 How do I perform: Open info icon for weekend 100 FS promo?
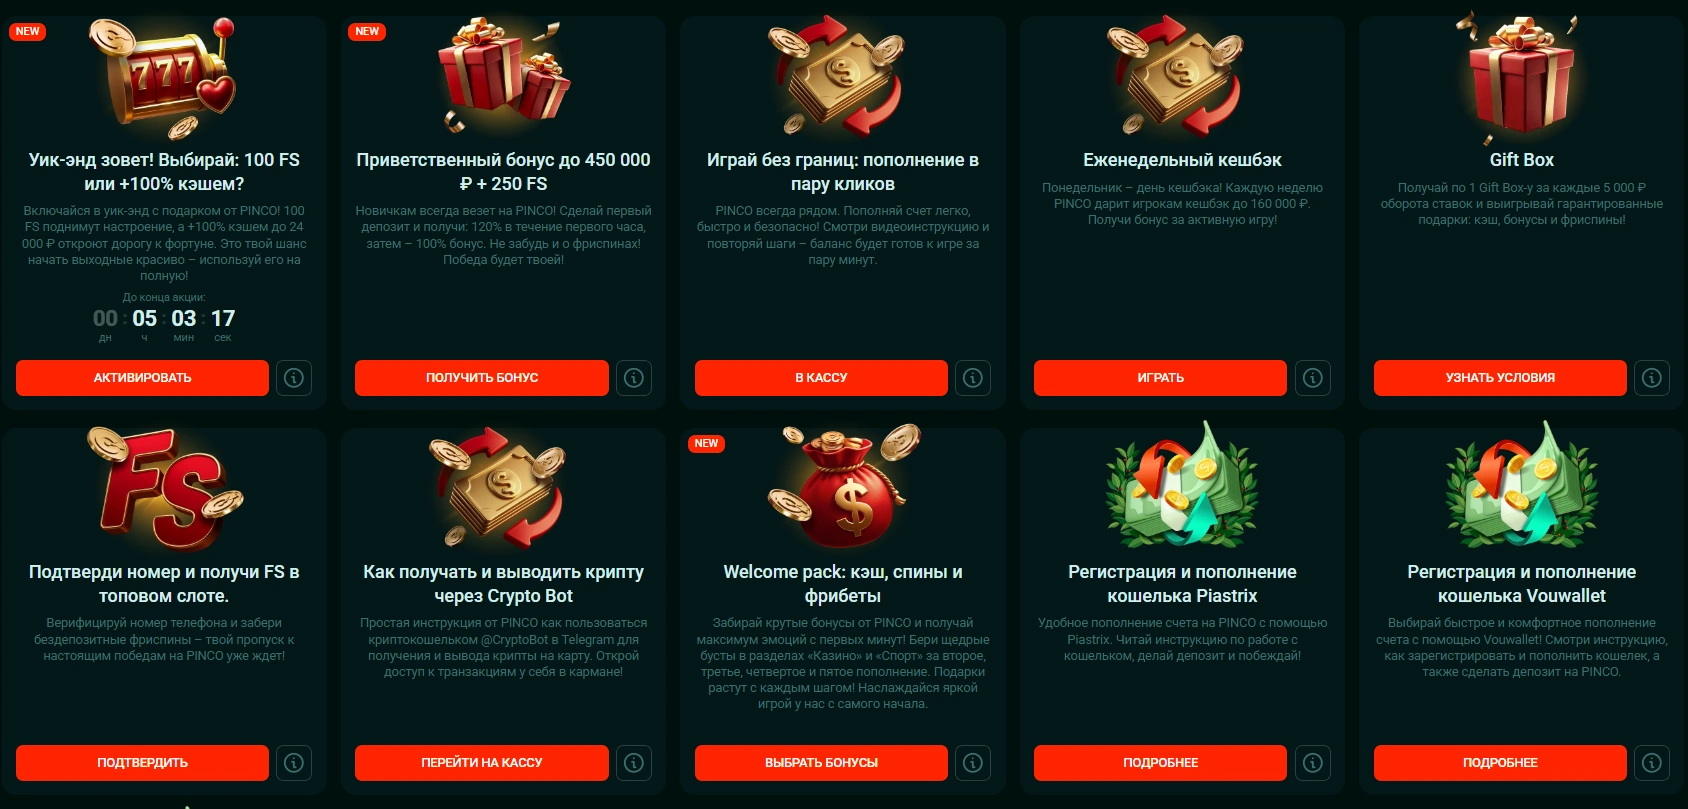click(x=294, y=378)
